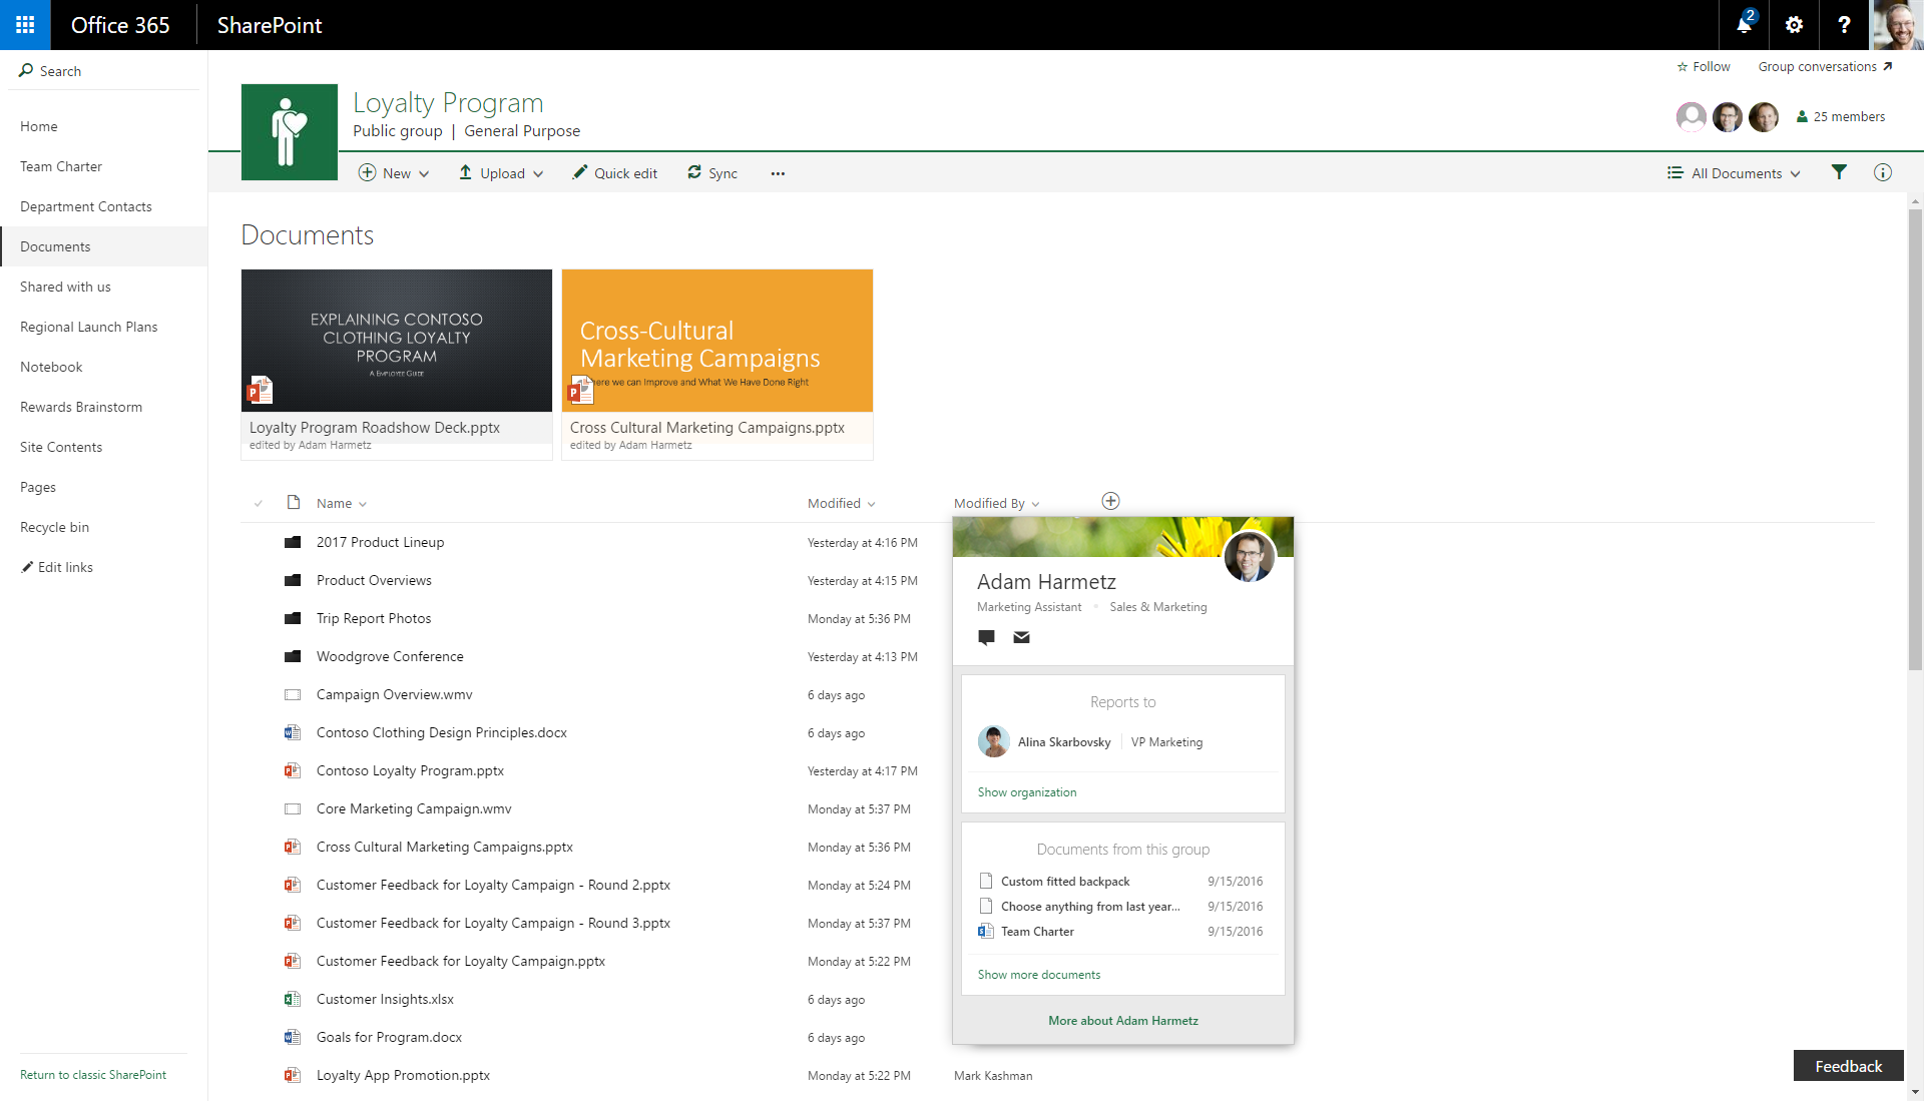The height and width of the screenshot is (1101, 1924).
Task: Open Product Overviews folder
Action: (374, 580)
